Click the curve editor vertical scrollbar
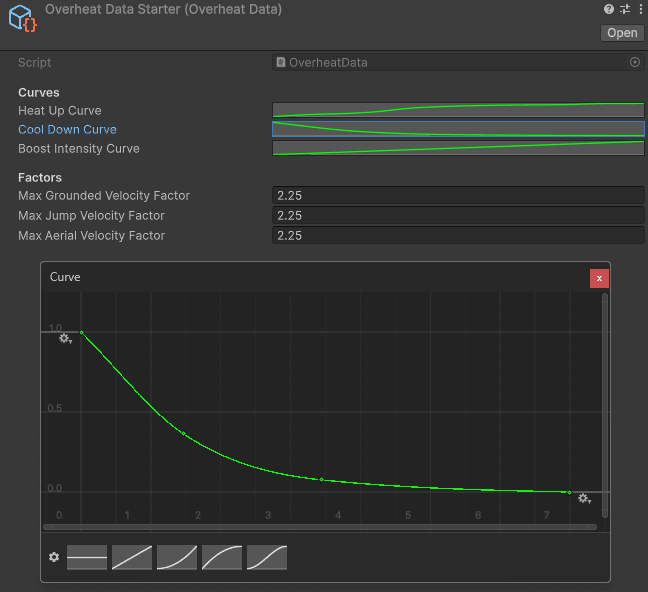Screen dimensions: 648x592 click(605, 406)
